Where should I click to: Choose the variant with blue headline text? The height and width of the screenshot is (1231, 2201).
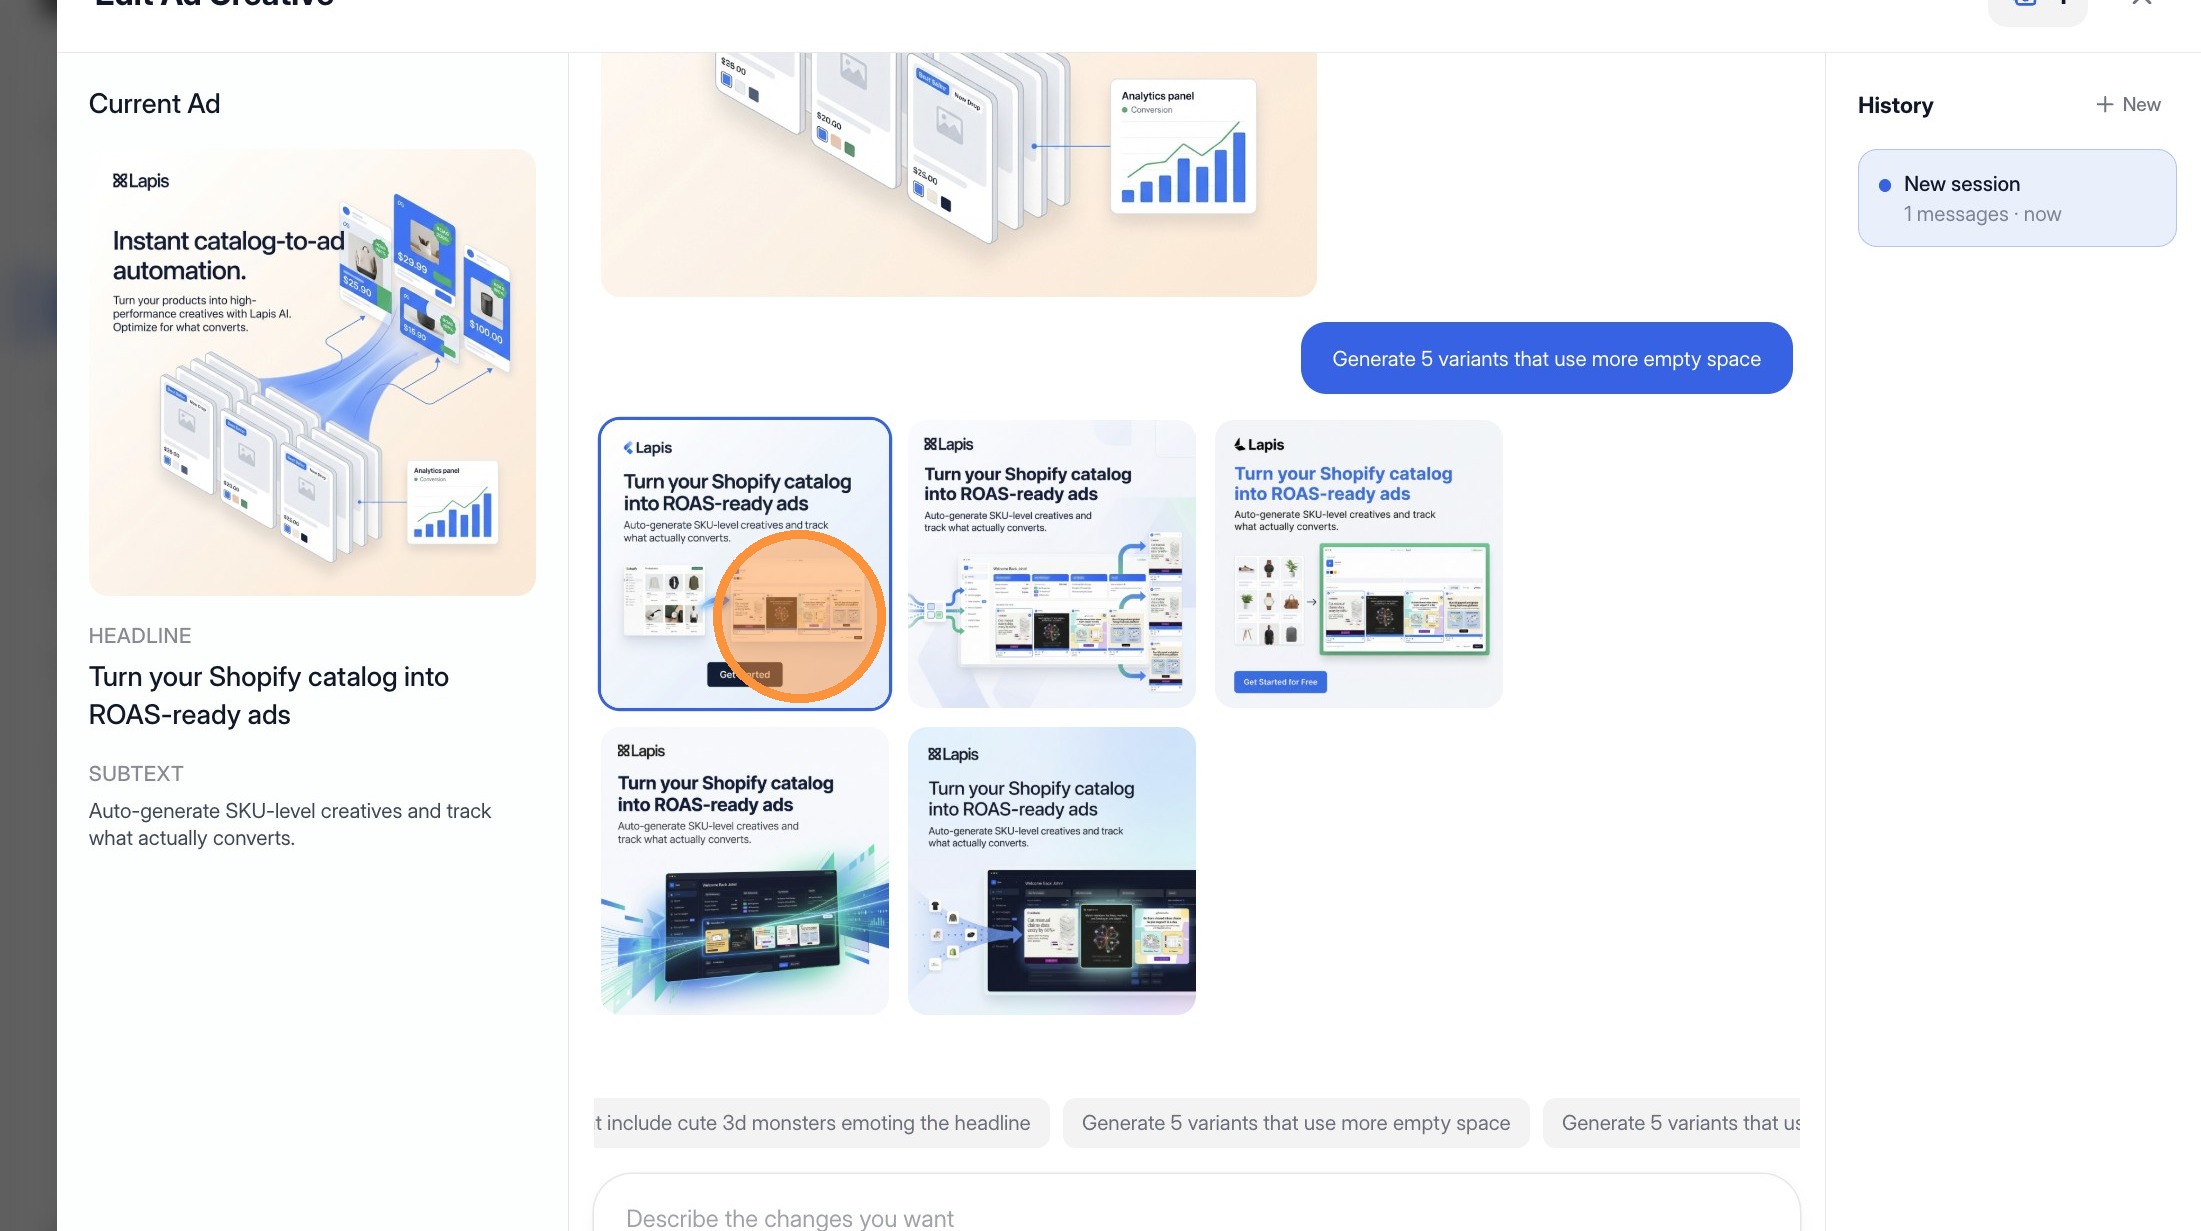(1358, 563)
